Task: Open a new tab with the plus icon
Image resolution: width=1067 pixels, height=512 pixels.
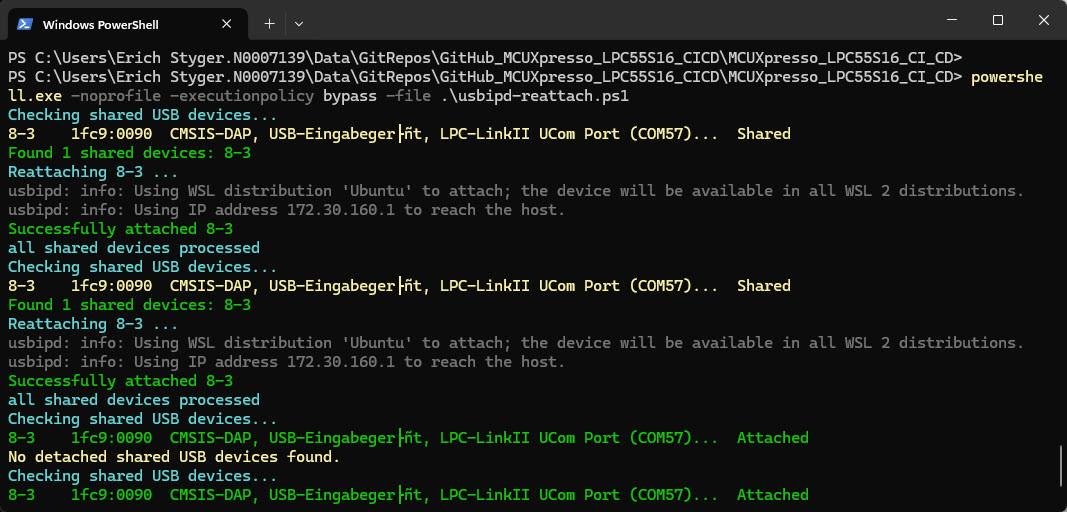Action: 269,23
